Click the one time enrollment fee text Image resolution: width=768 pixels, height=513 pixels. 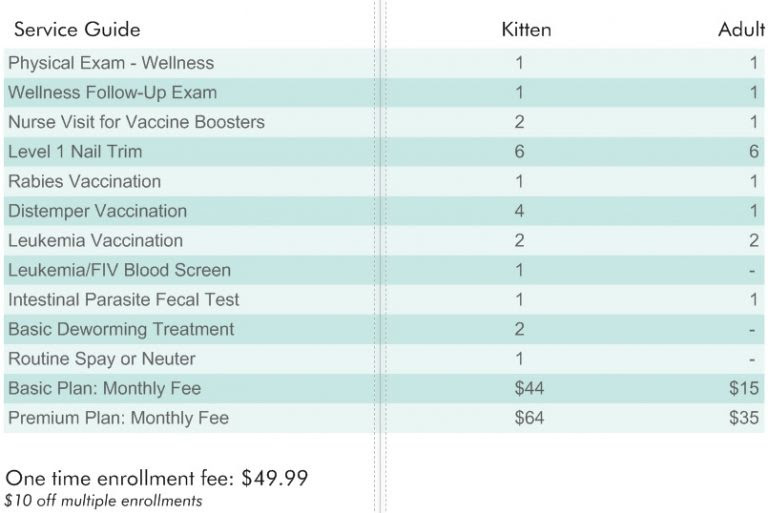[157, 478]
